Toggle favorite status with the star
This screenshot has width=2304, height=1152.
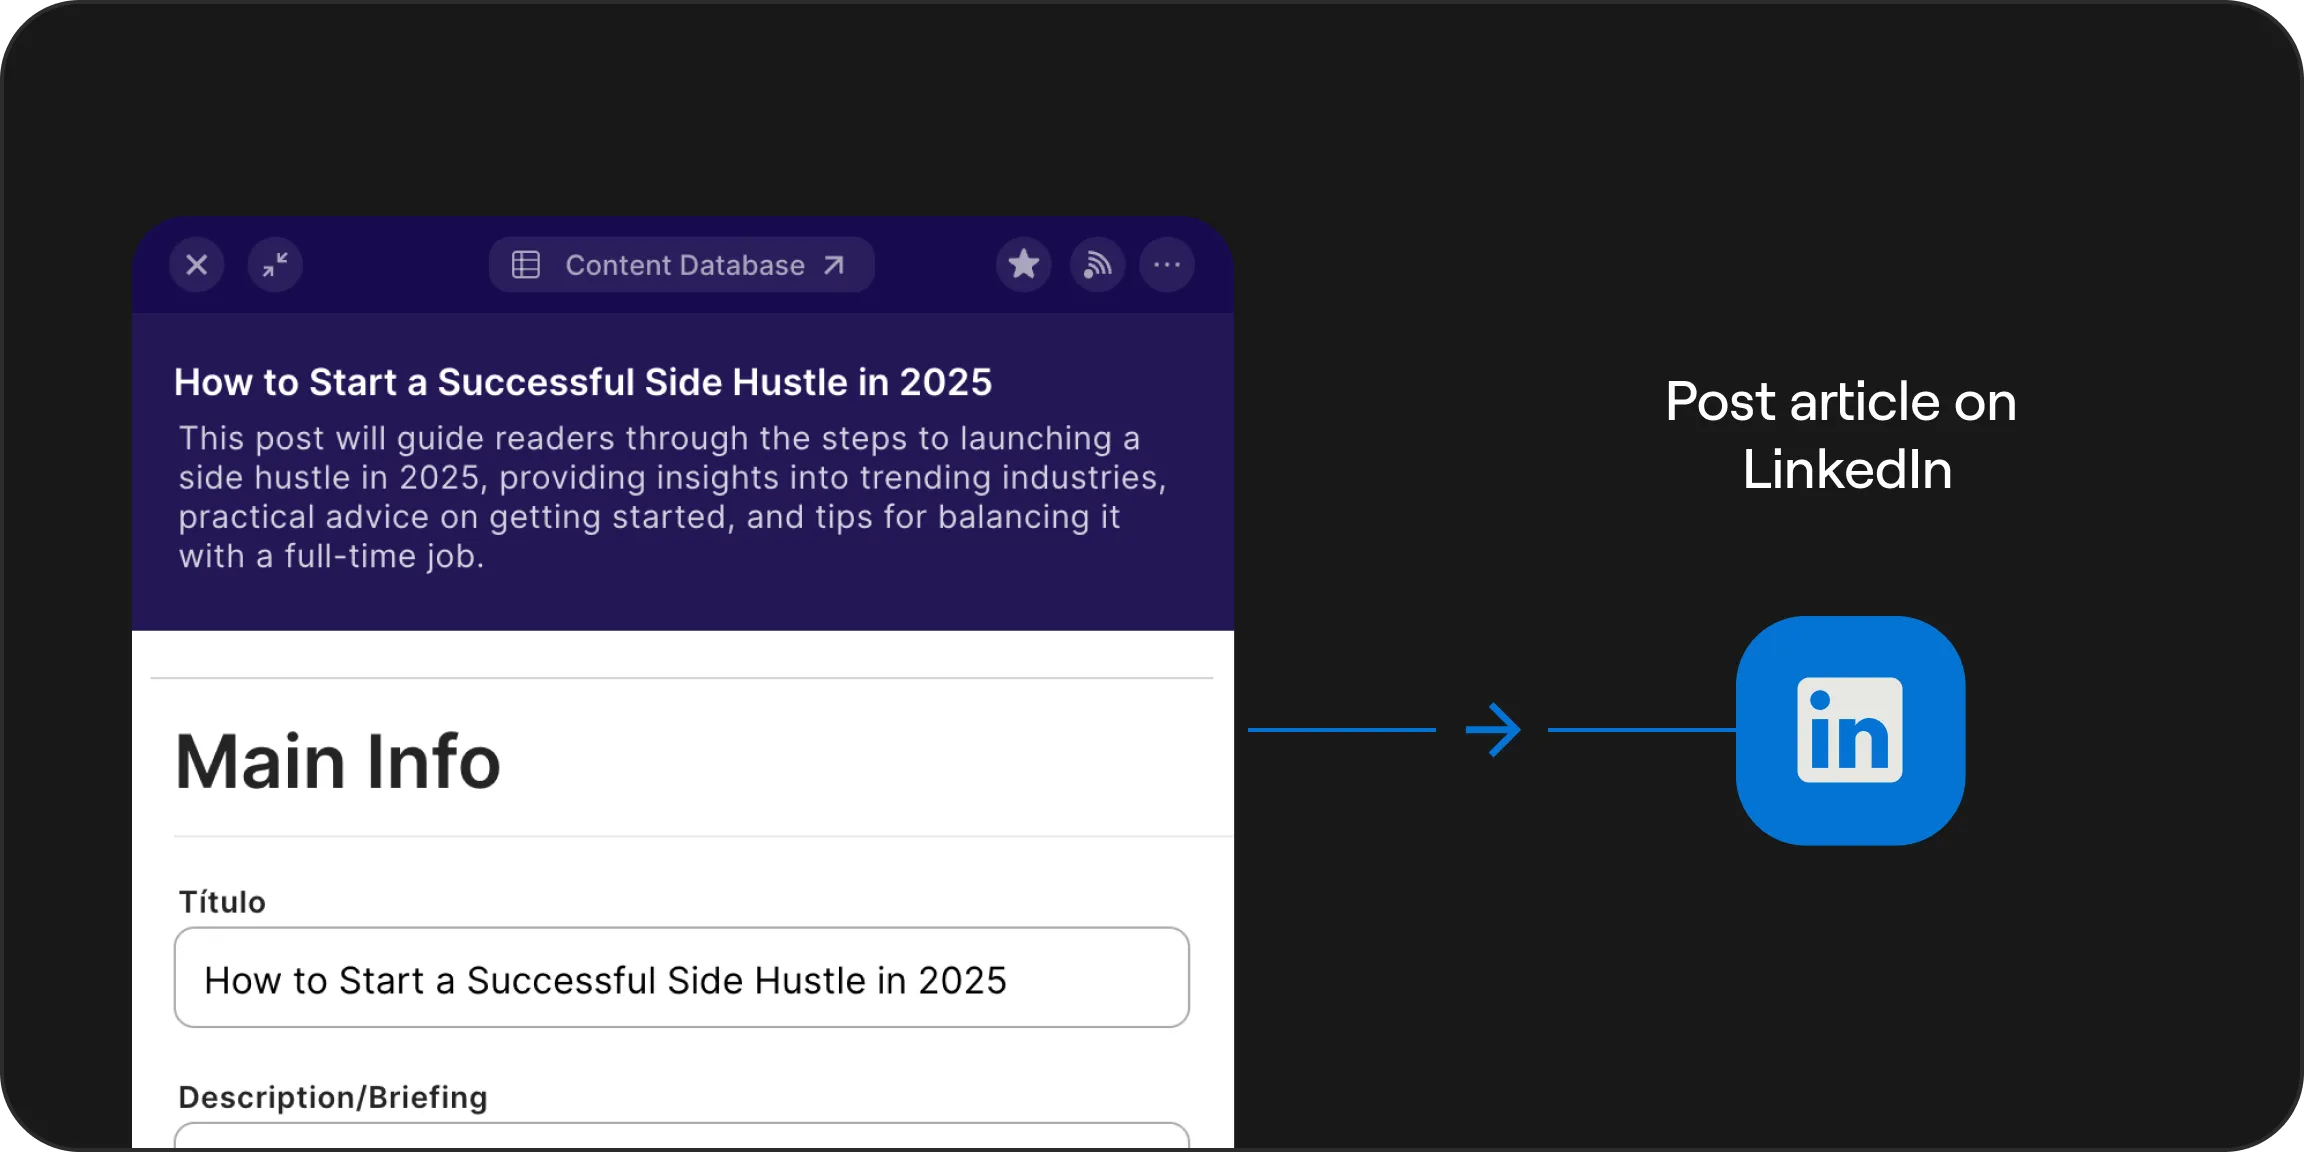click(x=1022, y=265)
